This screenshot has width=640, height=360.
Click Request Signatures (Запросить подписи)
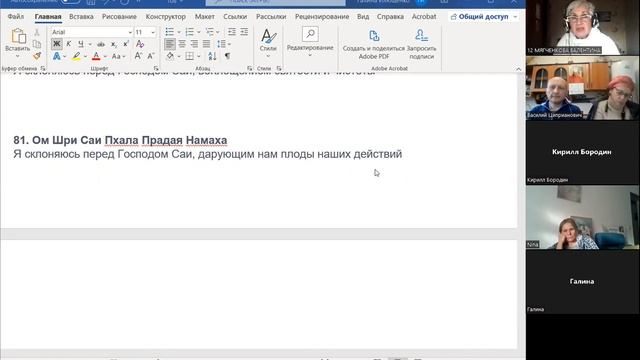click(x=422, y=44)
